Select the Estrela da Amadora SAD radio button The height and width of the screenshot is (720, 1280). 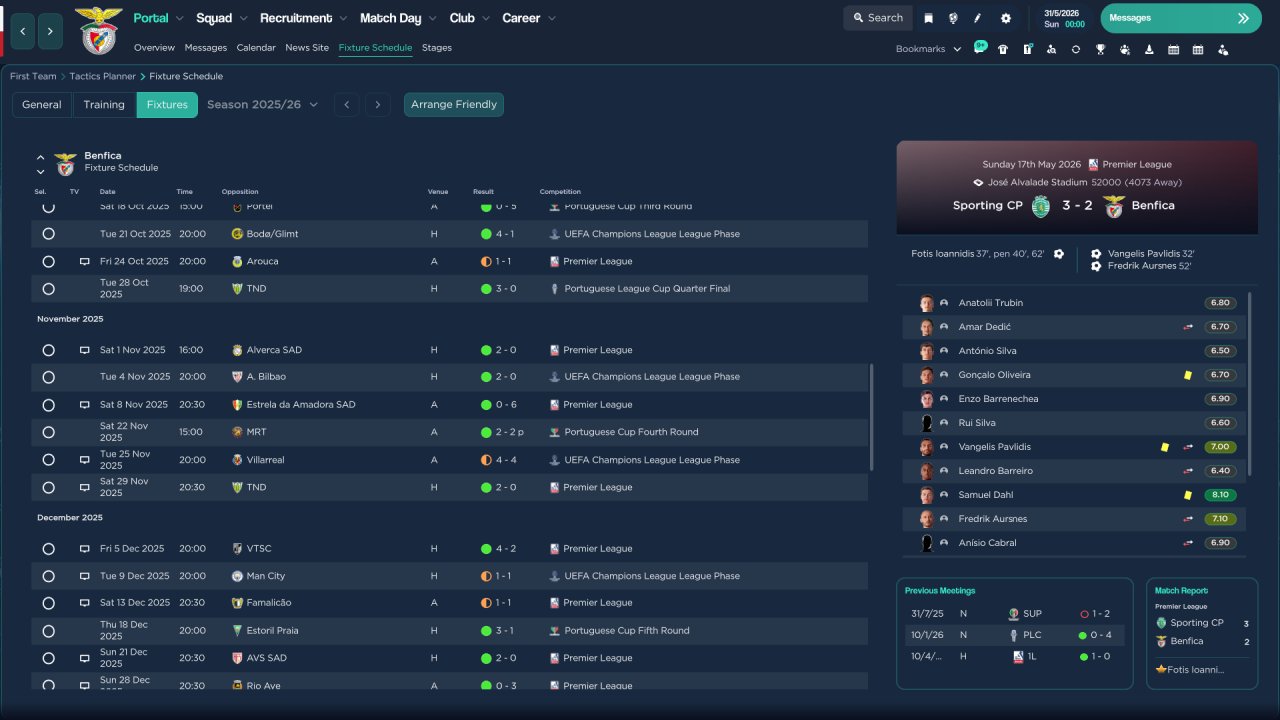click(48, 405)
